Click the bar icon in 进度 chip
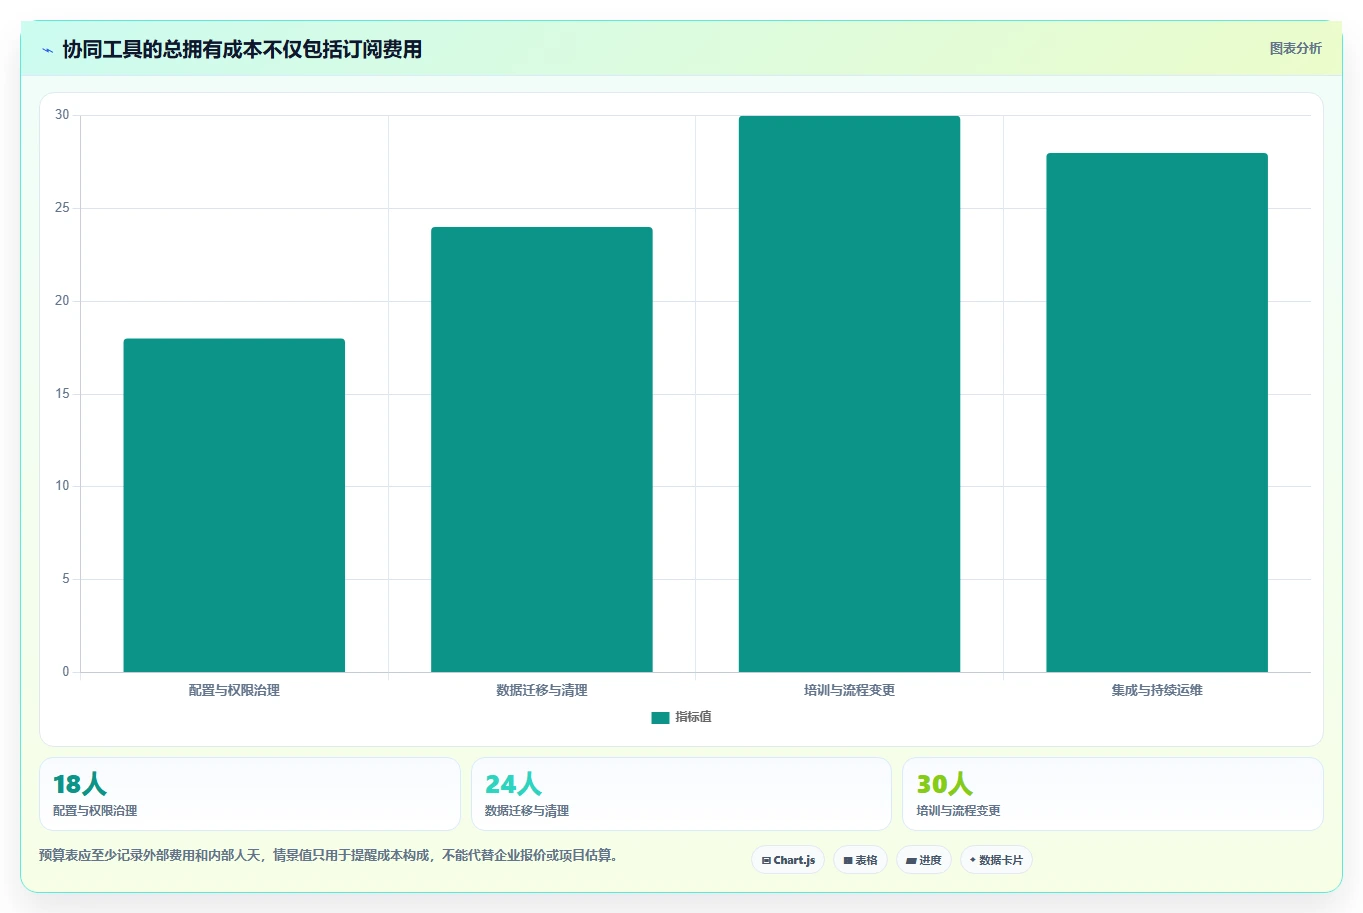The image size is (1363, 913). click(x=911, y=860)
